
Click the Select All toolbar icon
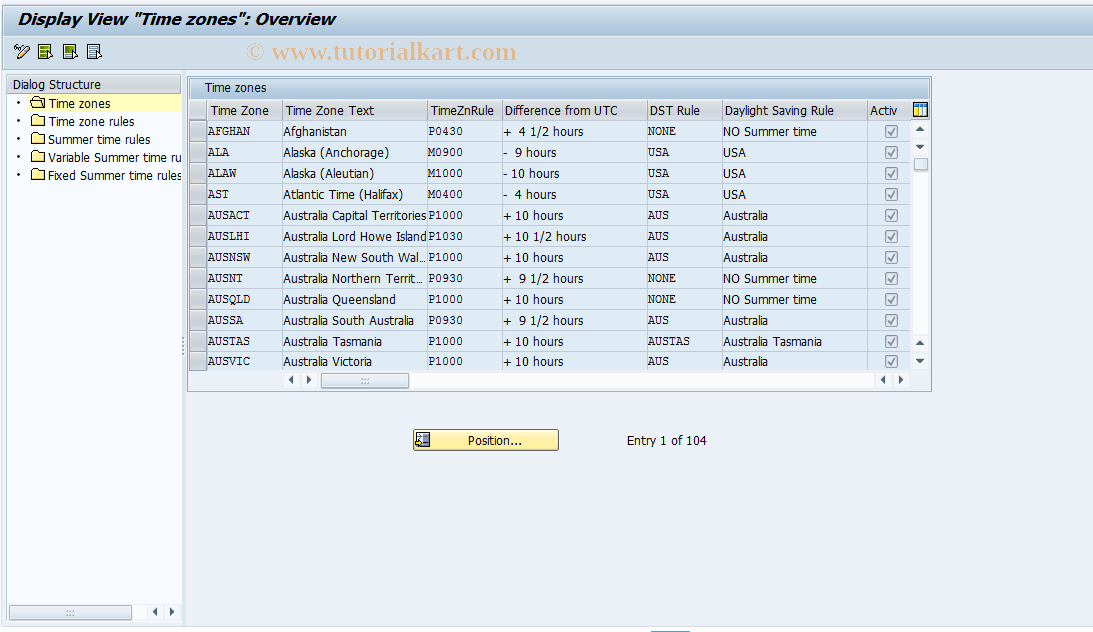point(44,51)
